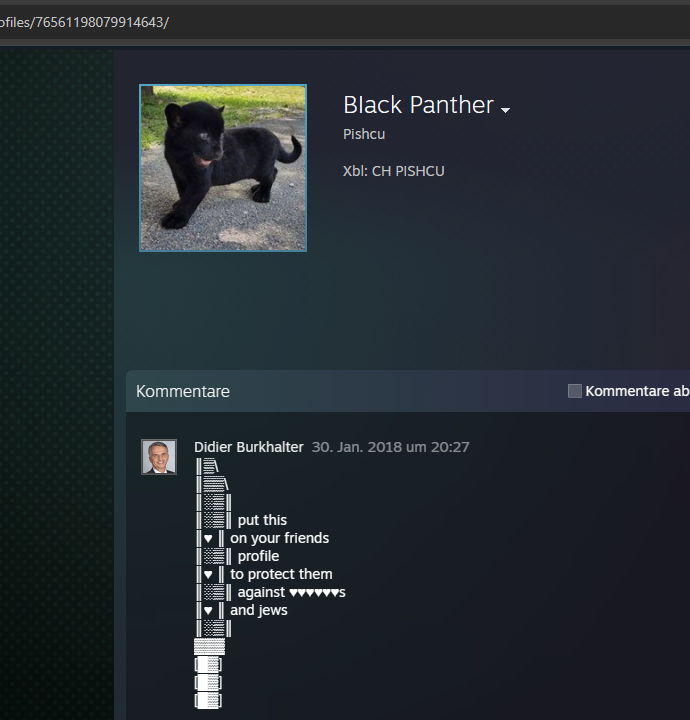Toggle the Kommentare checkbox

coord(575,391)
